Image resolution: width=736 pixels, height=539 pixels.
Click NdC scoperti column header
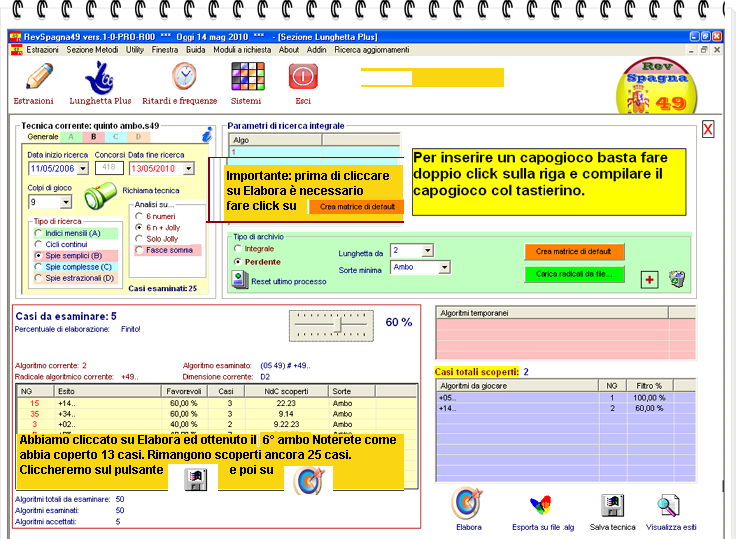point(286,391)
